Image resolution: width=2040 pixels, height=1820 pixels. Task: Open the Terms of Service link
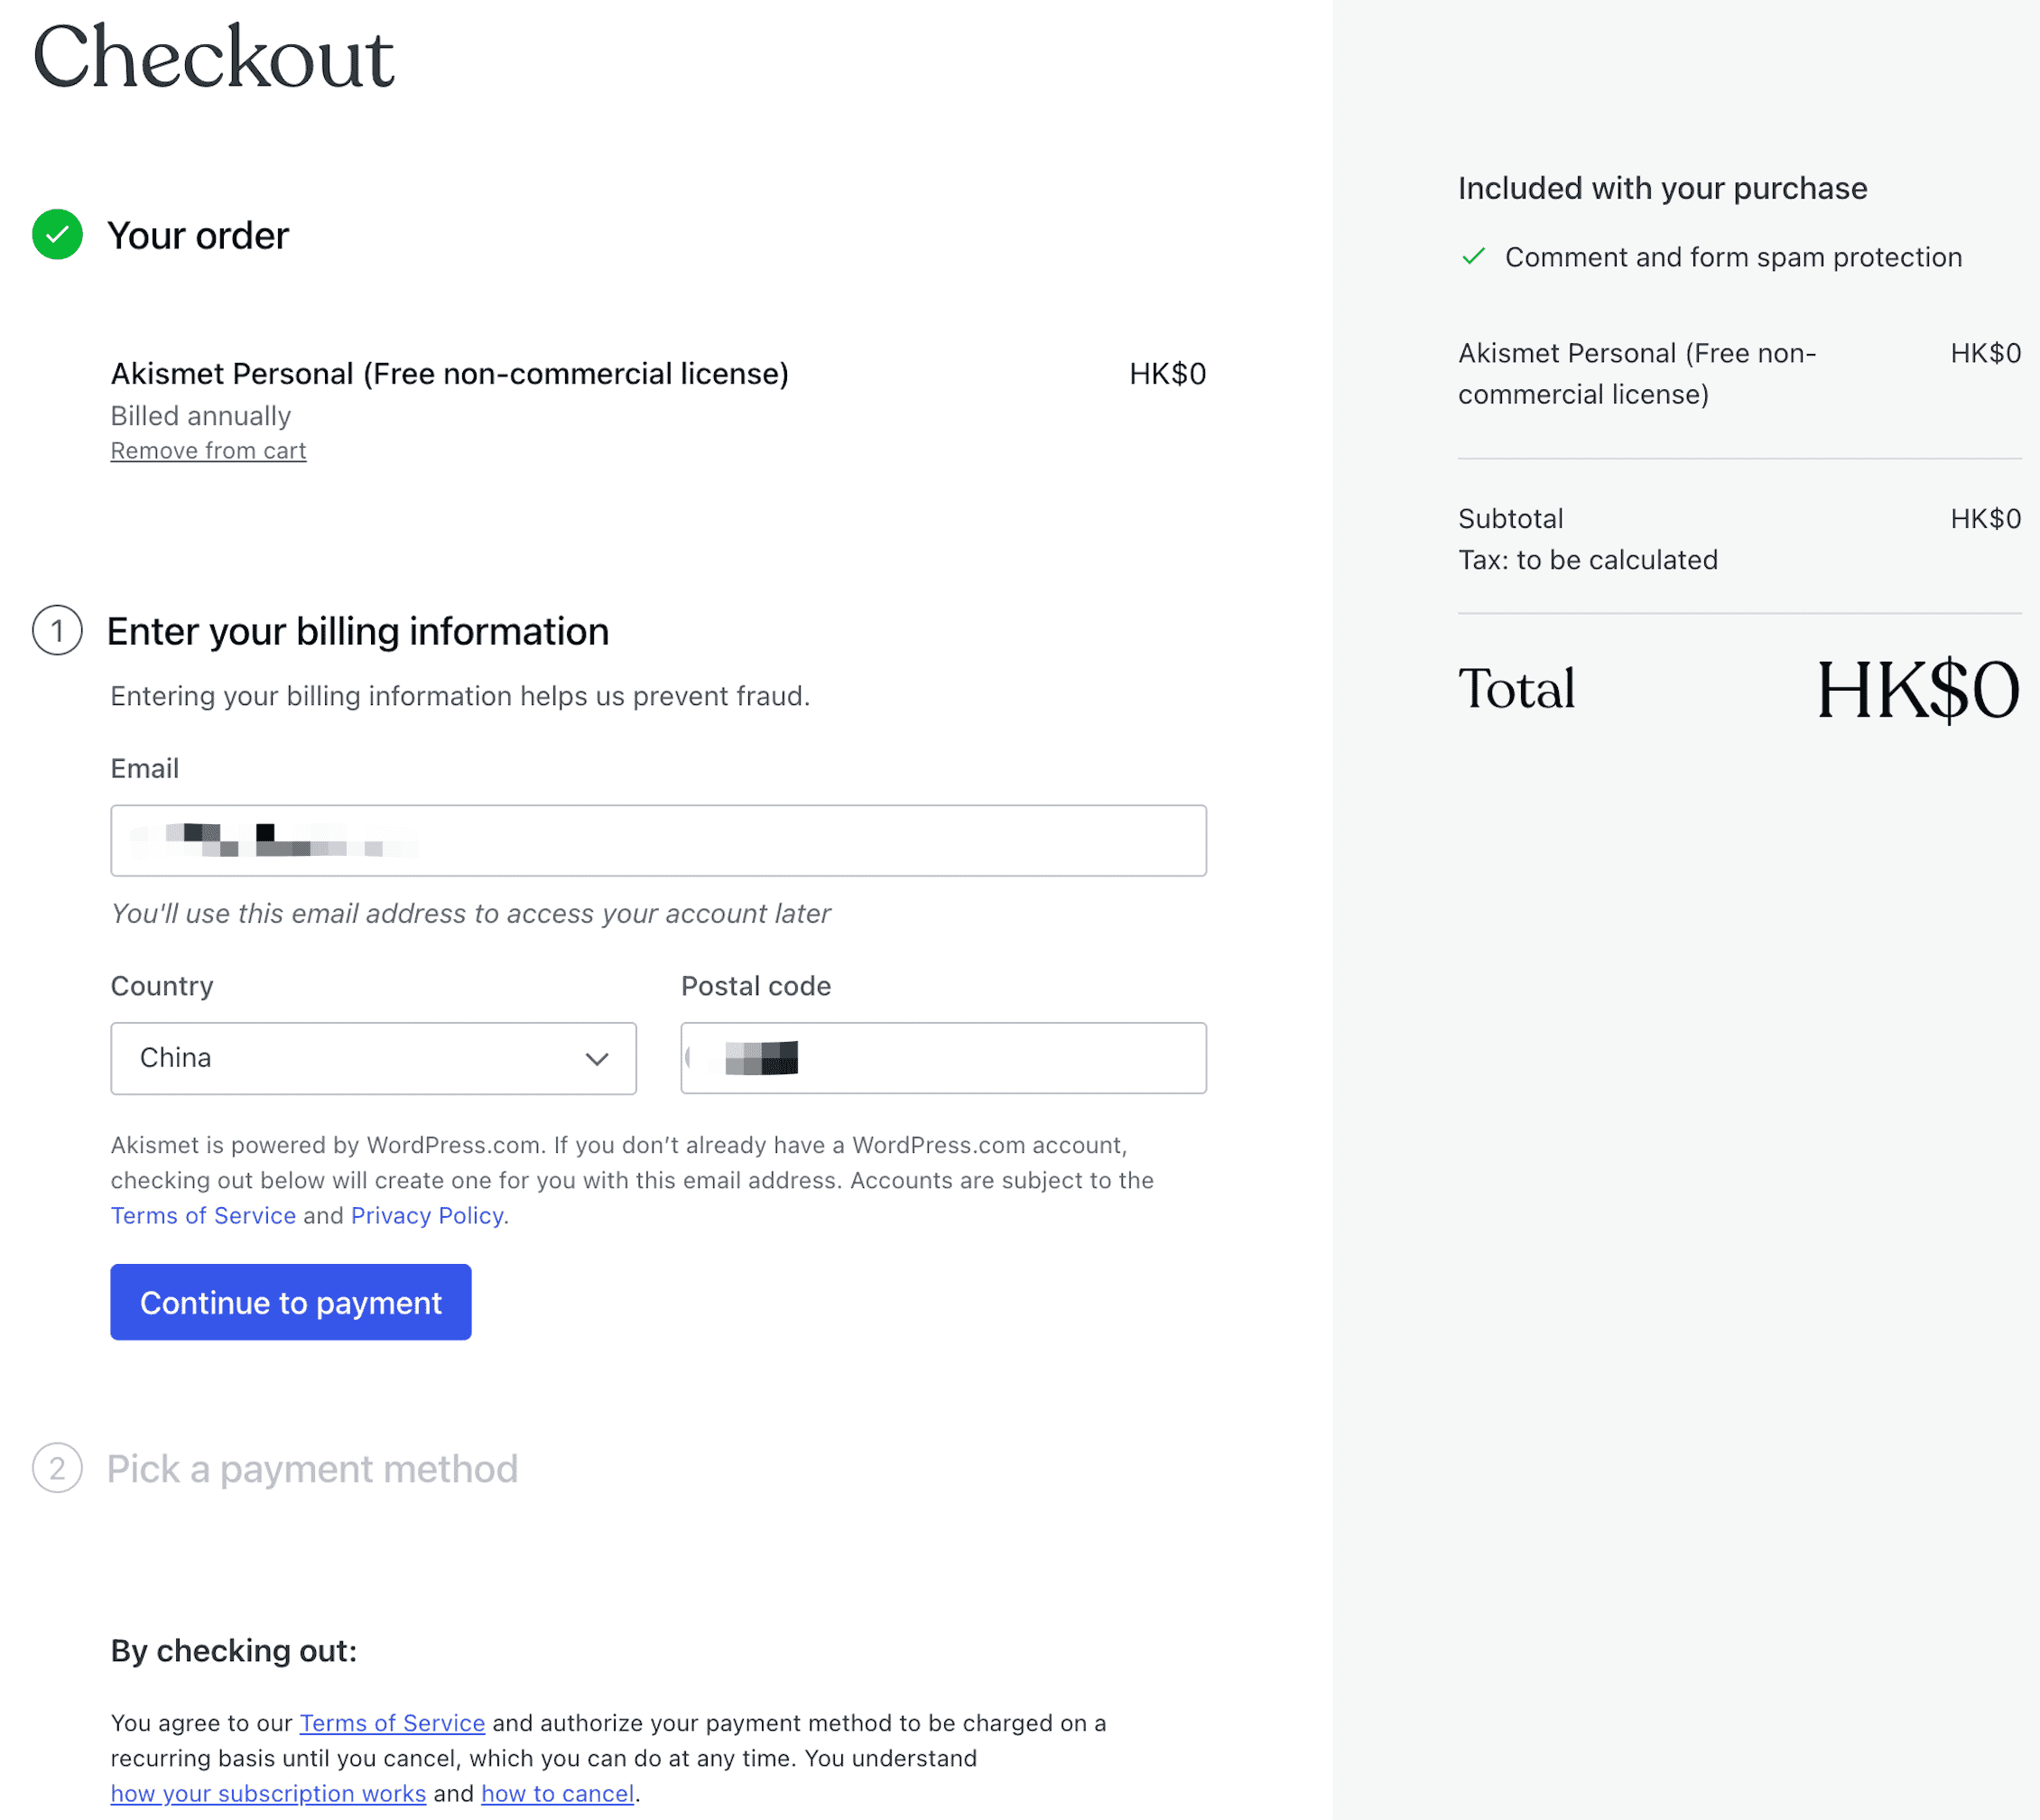pos(203,1215)
